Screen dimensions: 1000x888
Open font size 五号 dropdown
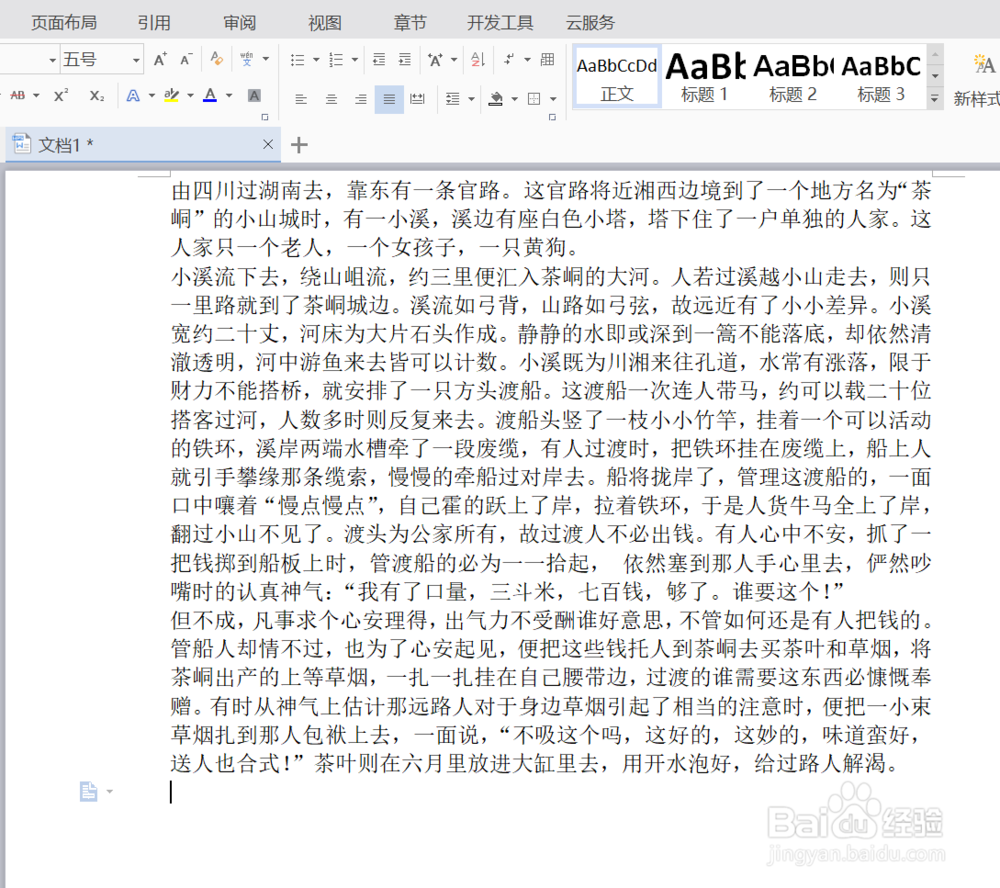136,61
